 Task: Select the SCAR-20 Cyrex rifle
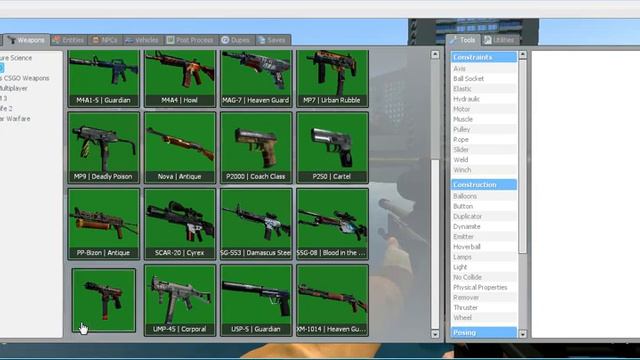tap(180, 224)
